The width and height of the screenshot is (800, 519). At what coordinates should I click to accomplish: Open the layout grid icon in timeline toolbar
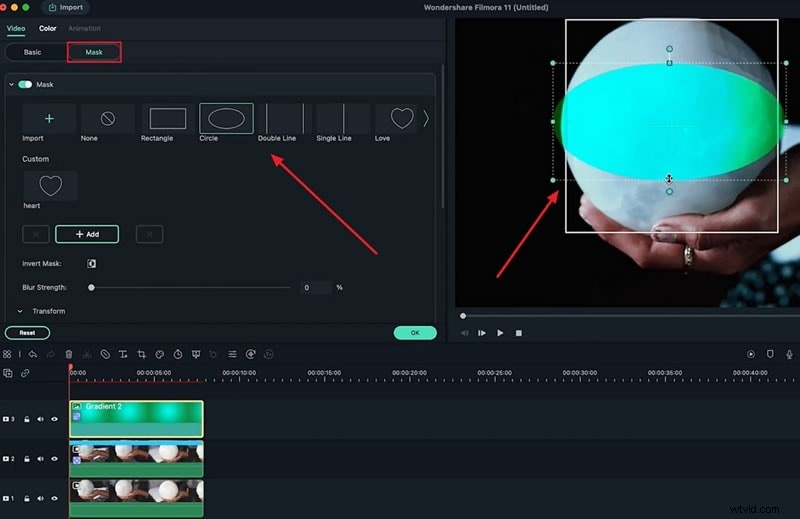pos(7,354)
